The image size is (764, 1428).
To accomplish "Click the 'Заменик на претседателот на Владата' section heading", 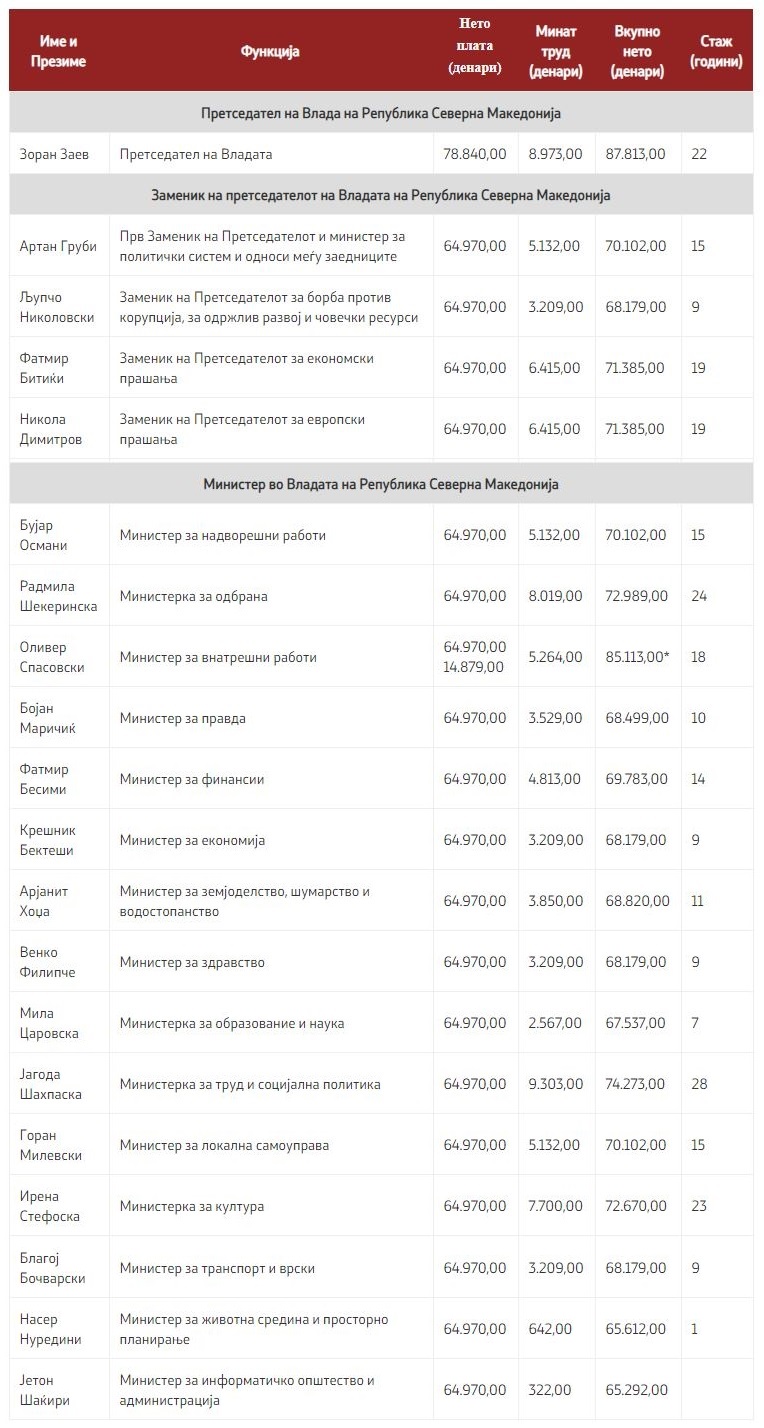I will (381, 195).
